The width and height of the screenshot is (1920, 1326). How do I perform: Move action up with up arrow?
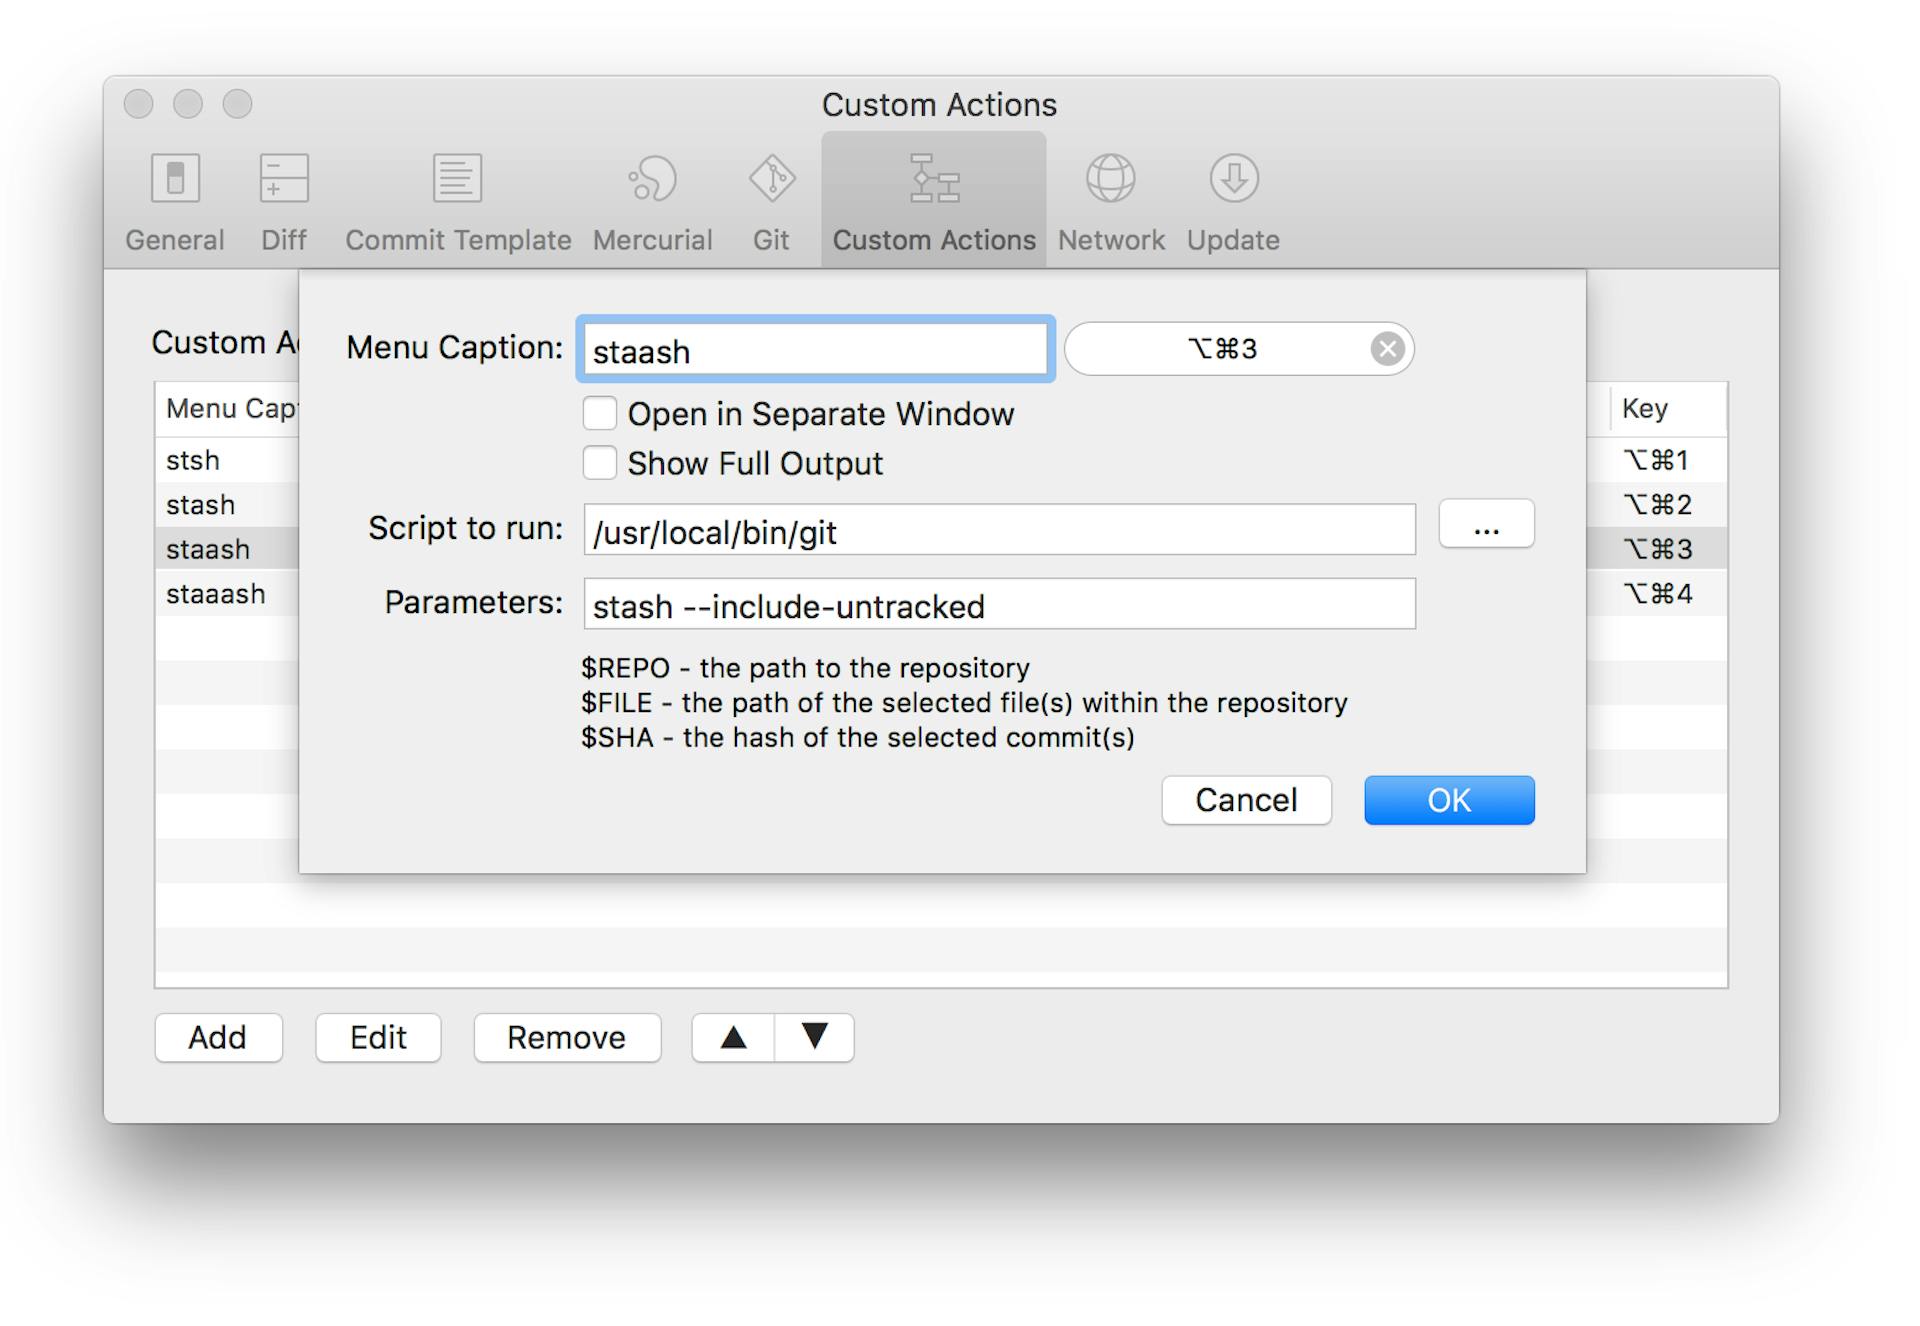733,1037
